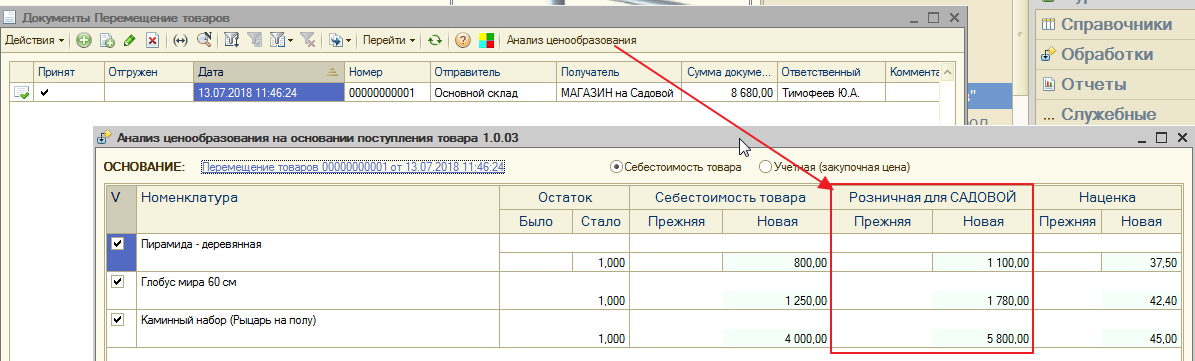Search by number with magnifier icon
Screen dimensions: 1195x361
tap(203, 40)
